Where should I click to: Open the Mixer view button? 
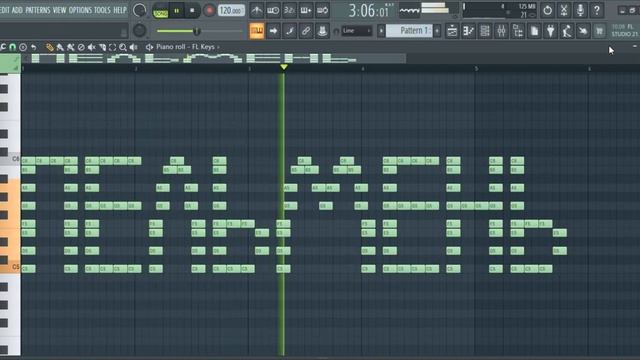click(x=501, y=31)
